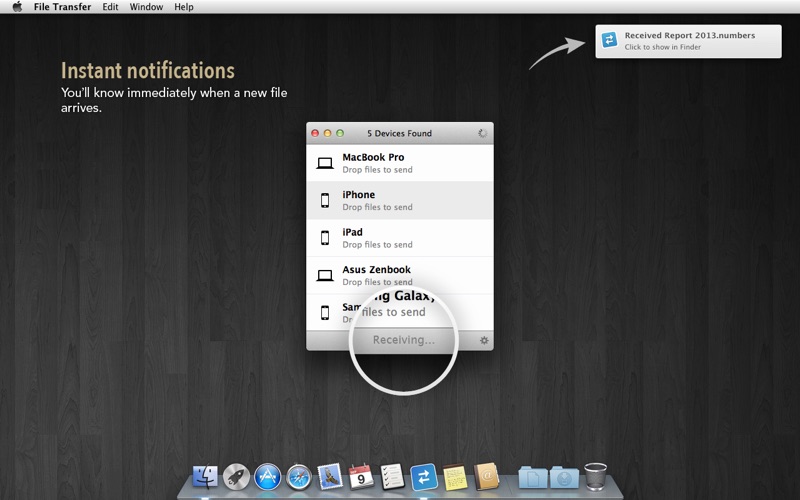Screen dimensions: 800x500
Task: Select the iPad device row
Action: [399, 238]
